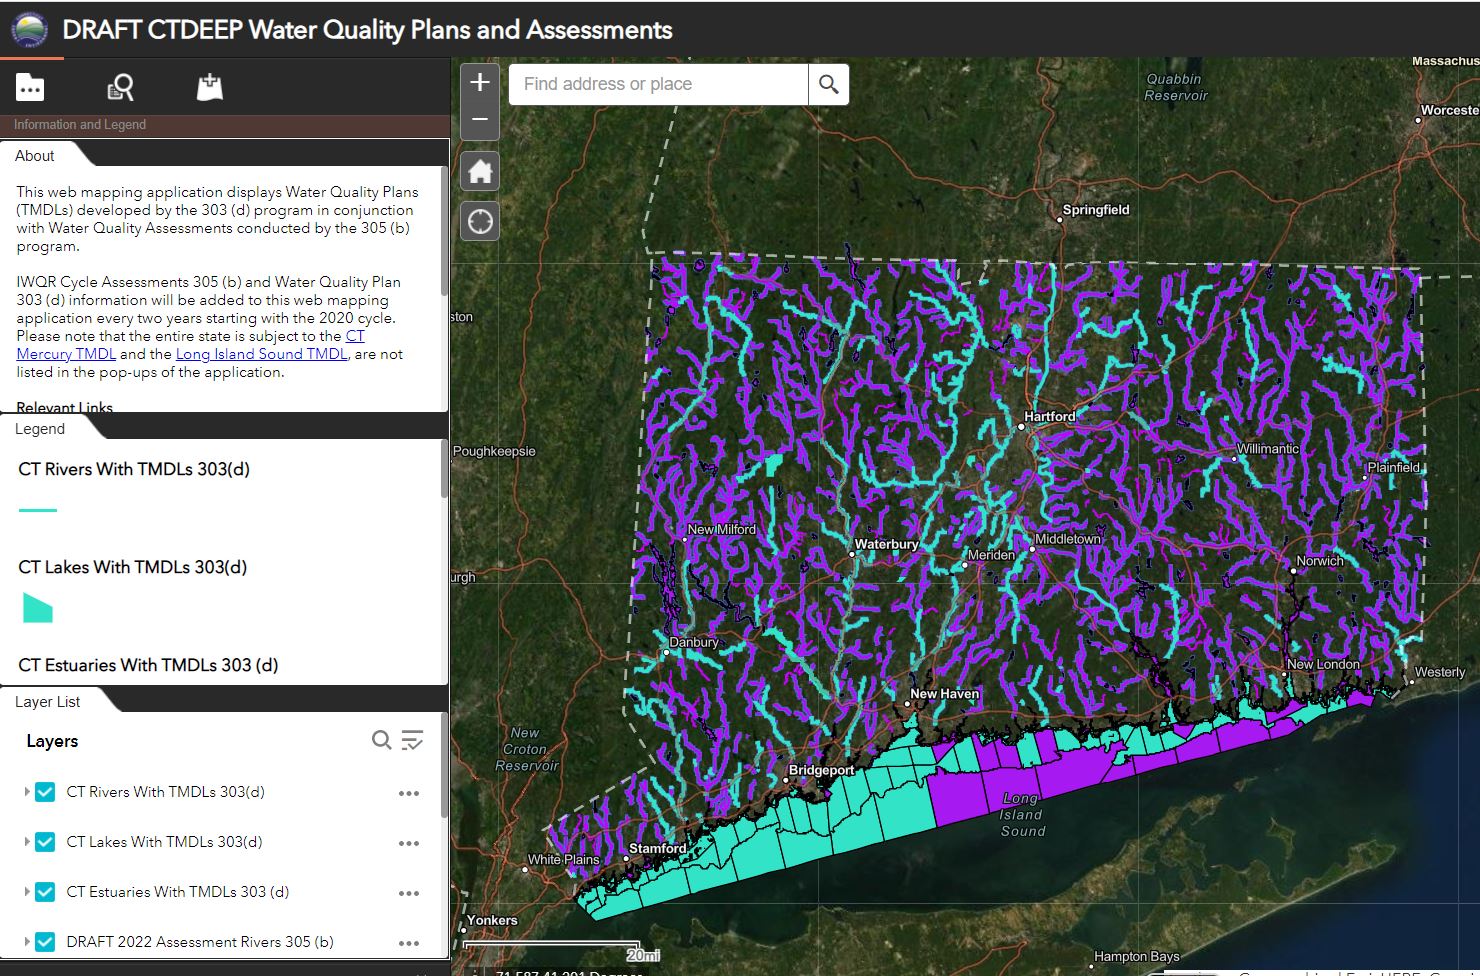Follow the Long Island Sound TMDL link

[262, 353]
